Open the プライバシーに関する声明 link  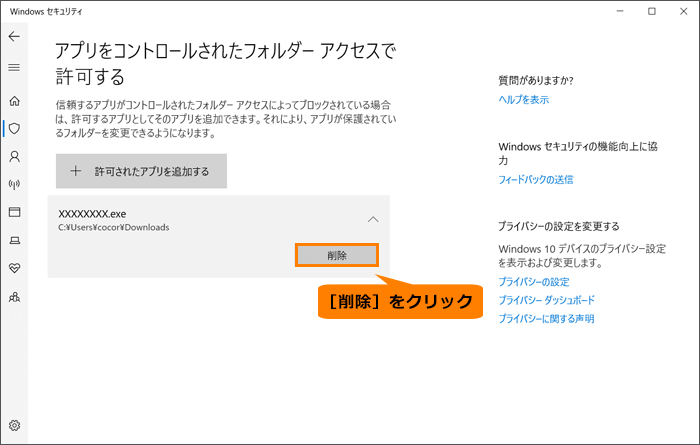click(x=546, y=319)
